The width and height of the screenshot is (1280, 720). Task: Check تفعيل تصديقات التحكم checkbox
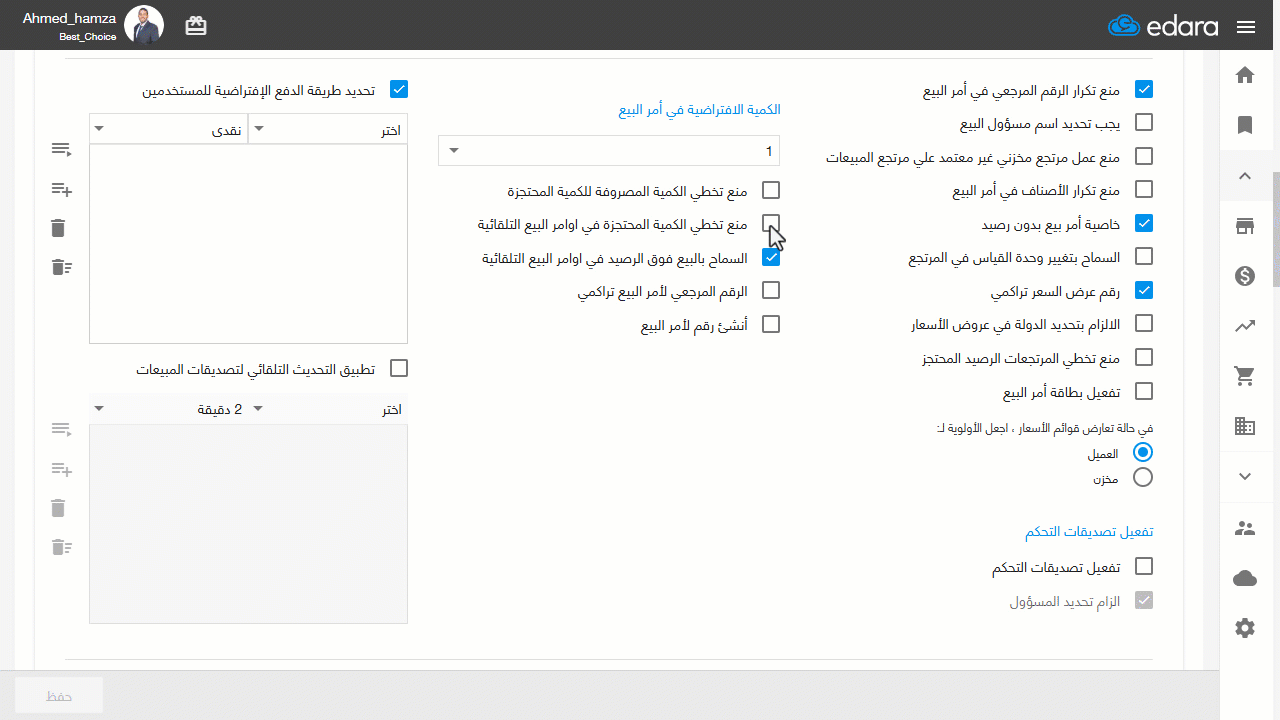click(x=1144, y=566)
